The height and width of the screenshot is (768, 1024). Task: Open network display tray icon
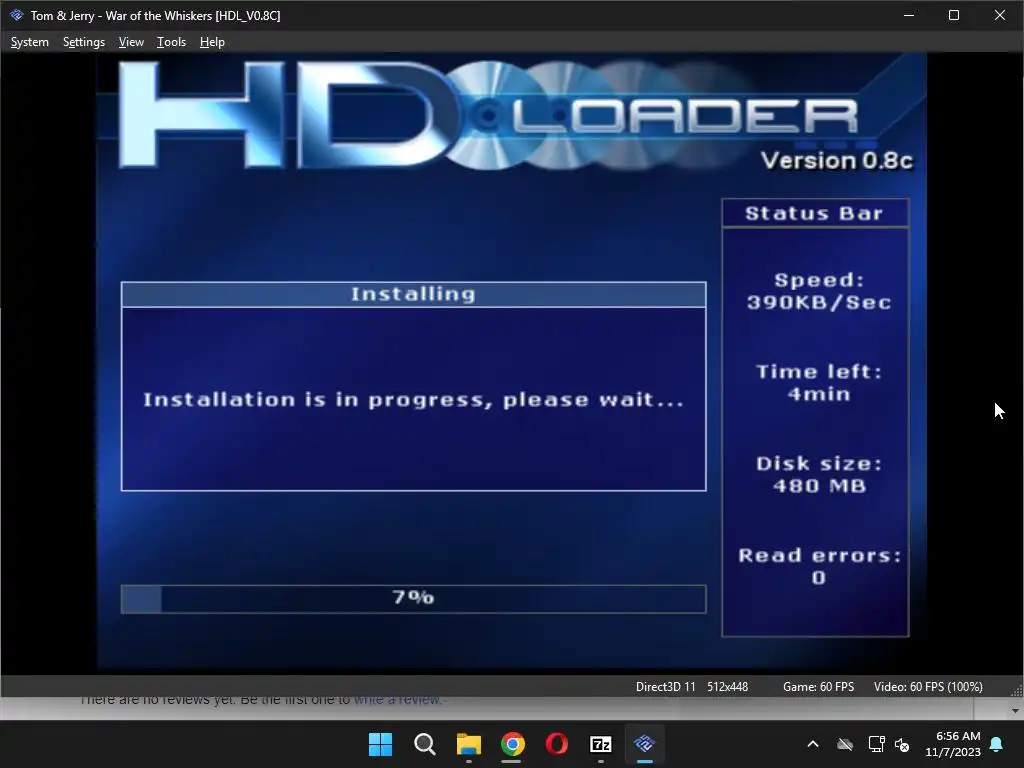[x=876, y=744]
